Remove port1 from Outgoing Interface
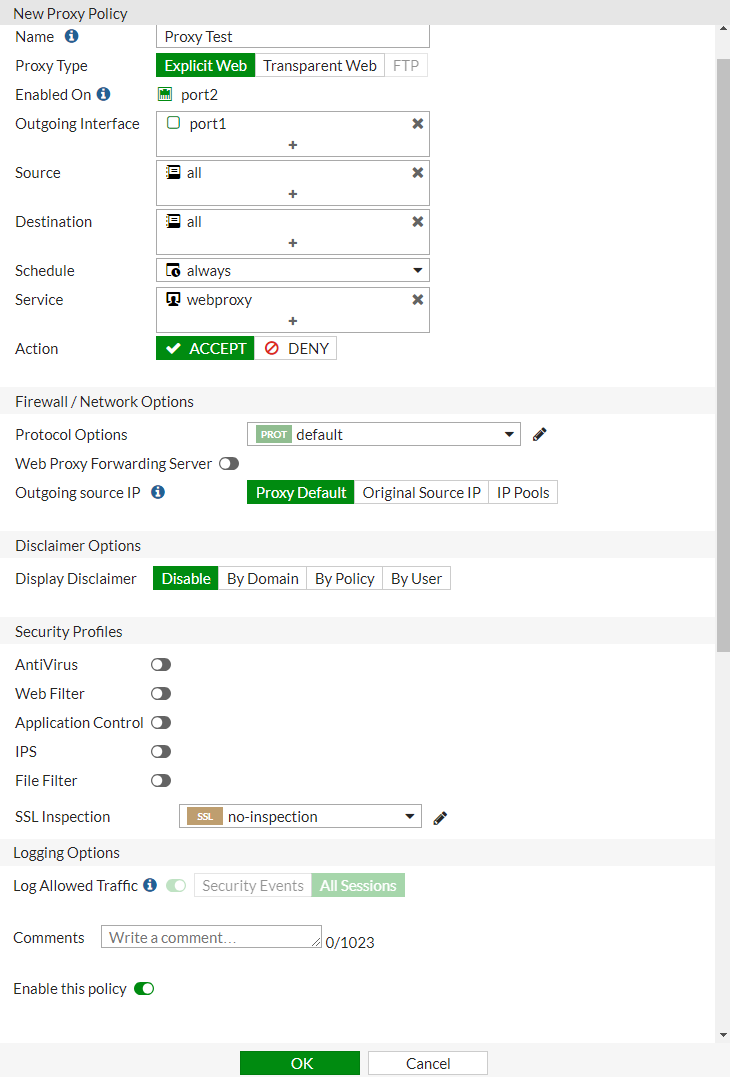The image size is (730, 1077). pyautogui.click(x=417, y=123)
